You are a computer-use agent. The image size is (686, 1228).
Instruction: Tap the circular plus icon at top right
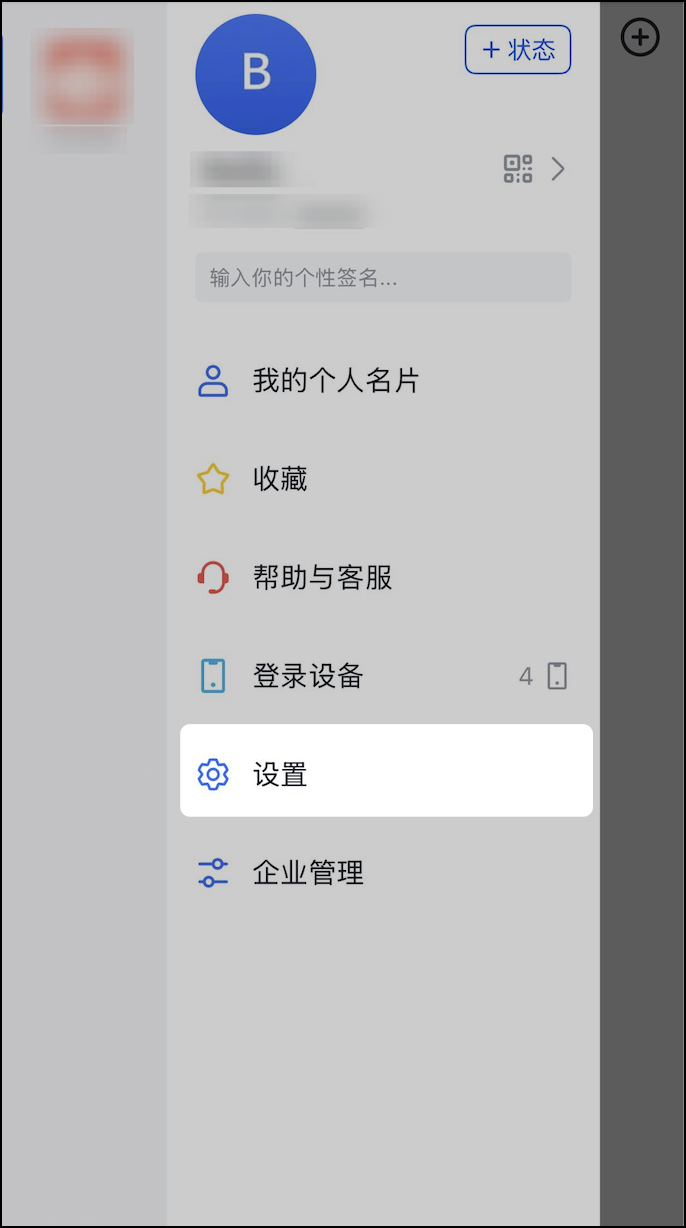pos(639,38)
